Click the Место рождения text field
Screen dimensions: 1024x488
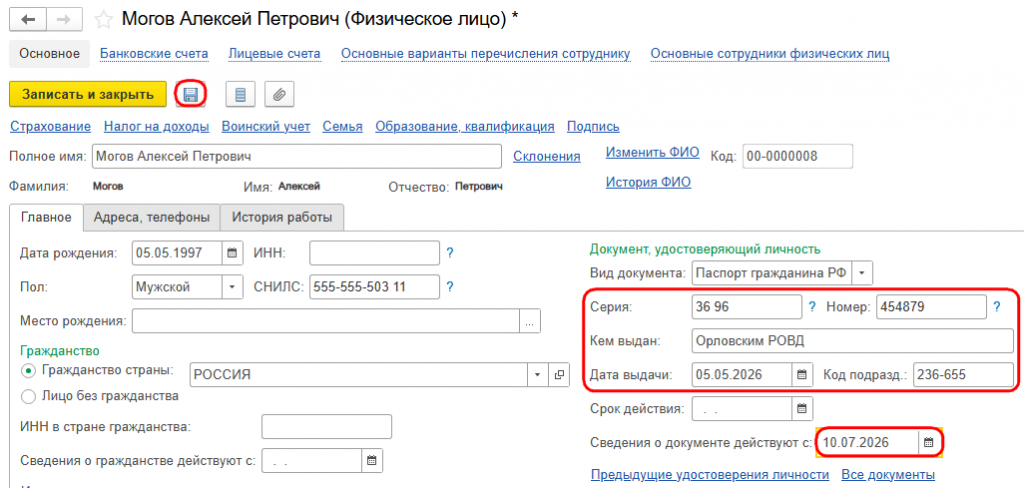pos(326,321)
